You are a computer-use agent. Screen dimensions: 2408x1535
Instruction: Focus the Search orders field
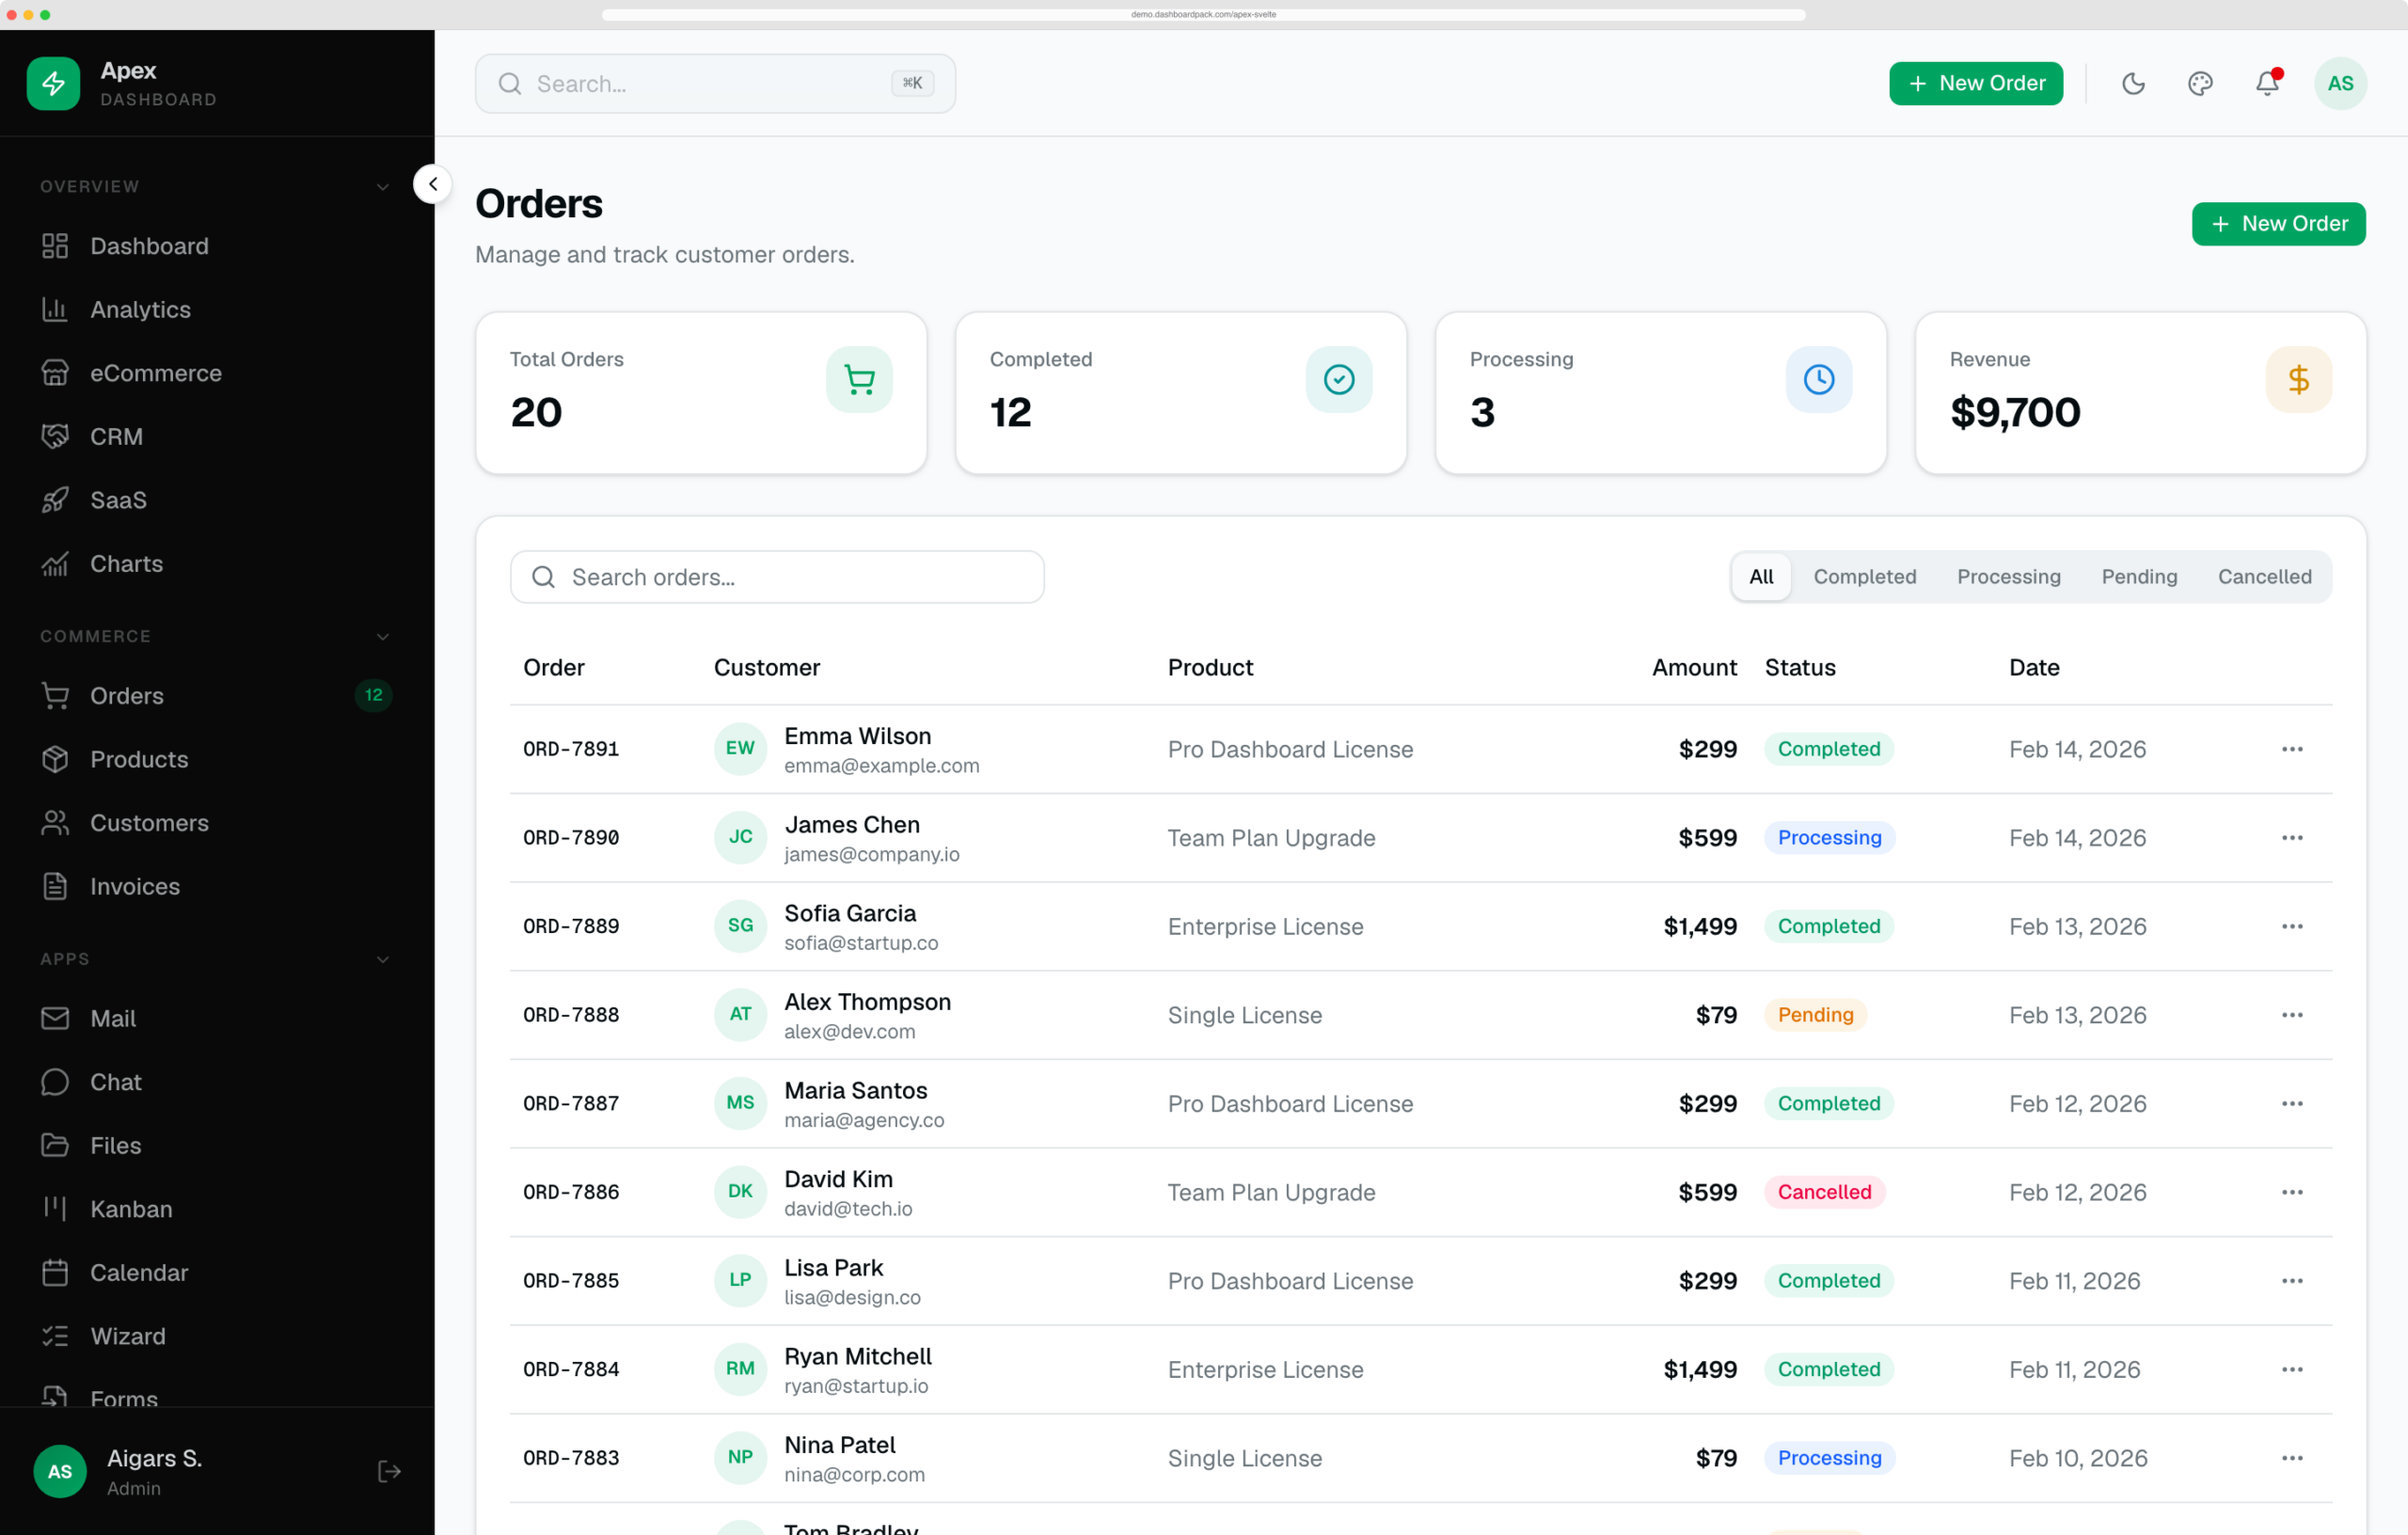[777, 577]
